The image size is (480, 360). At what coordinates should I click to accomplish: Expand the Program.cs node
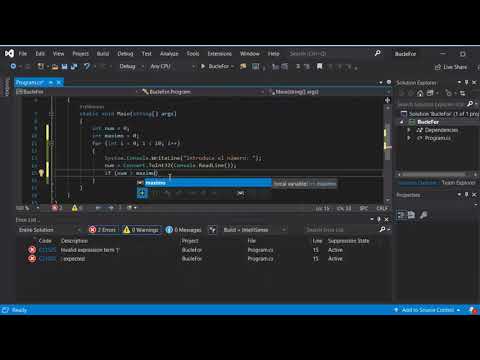pyautogui.click(x=409, y=138)
